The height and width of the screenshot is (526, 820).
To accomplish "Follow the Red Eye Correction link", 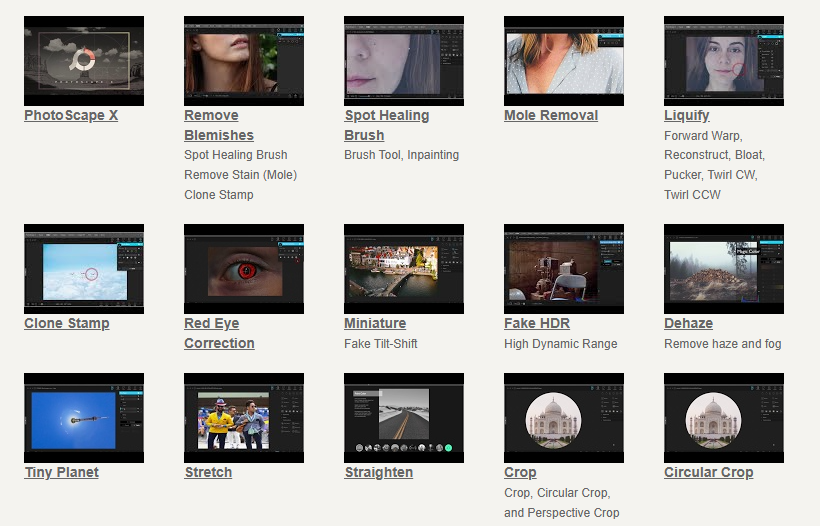I will pyautogui.click(x=219, y=334).
